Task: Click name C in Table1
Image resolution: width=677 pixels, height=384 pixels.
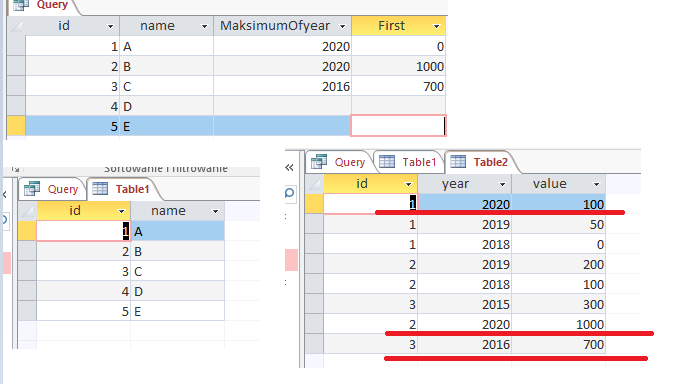Action: [177, 271]
